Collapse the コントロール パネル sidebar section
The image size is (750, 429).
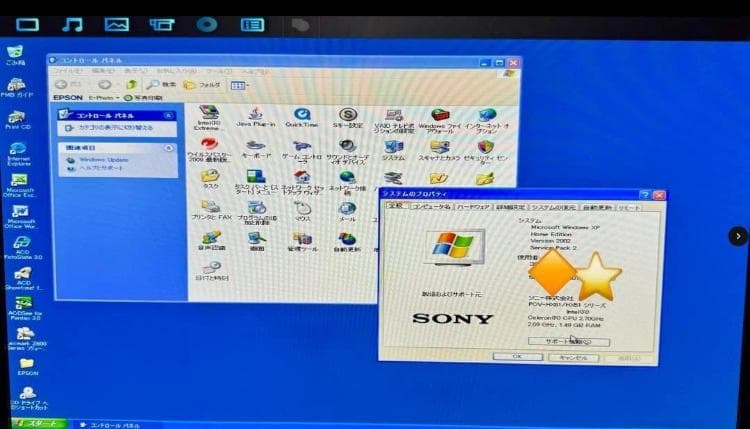168,115
